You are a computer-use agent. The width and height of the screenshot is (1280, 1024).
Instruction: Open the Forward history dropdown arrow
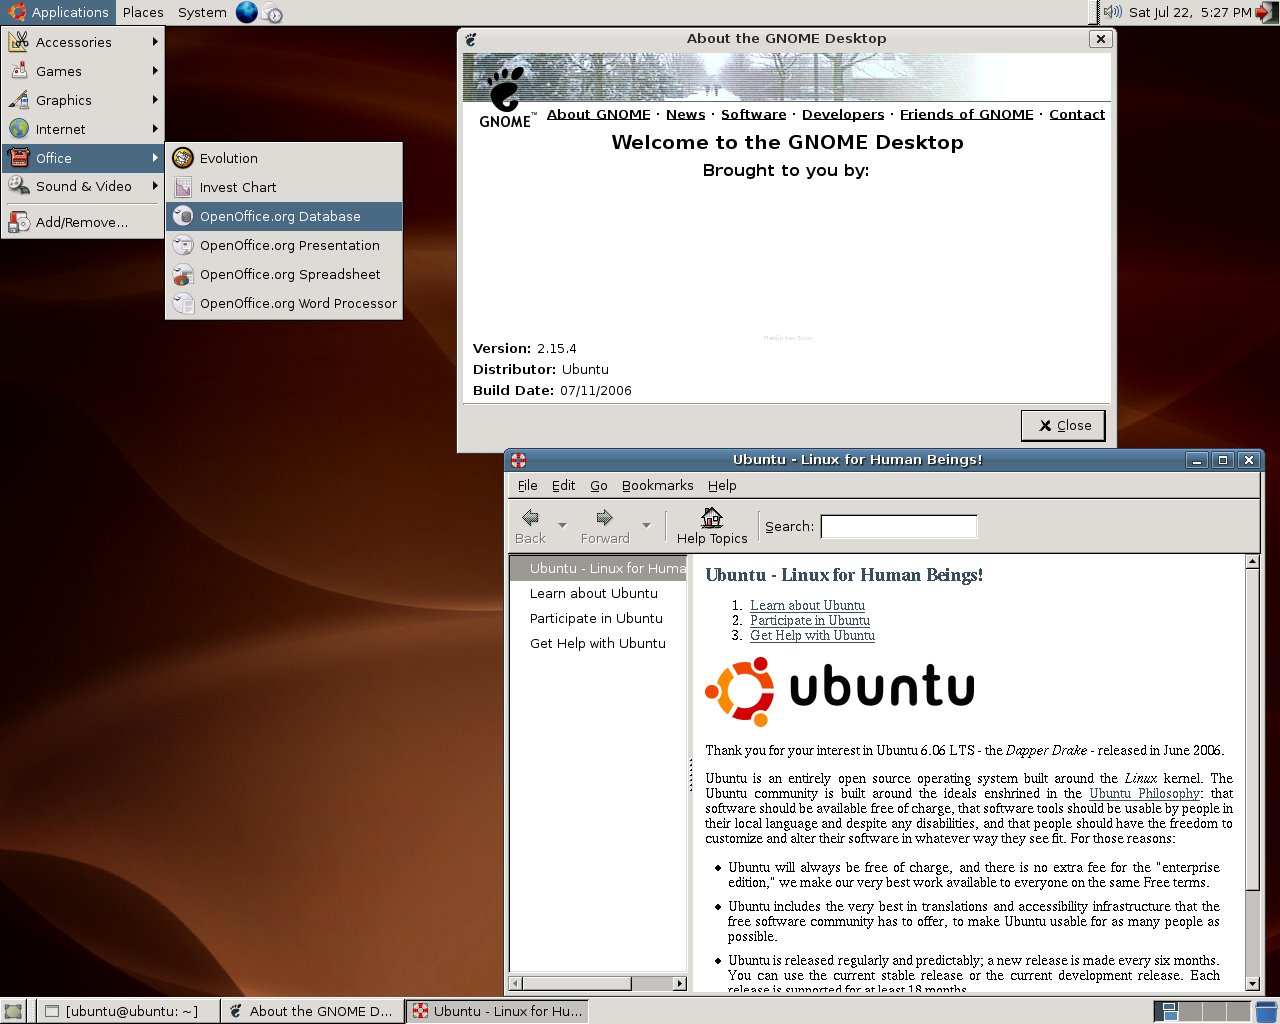click(x=646, y=525)
